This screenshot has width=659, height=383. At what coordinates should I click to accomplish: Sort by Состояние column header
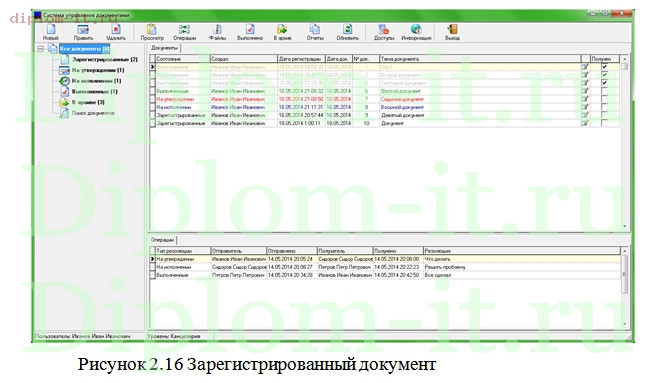coord(182,59)
